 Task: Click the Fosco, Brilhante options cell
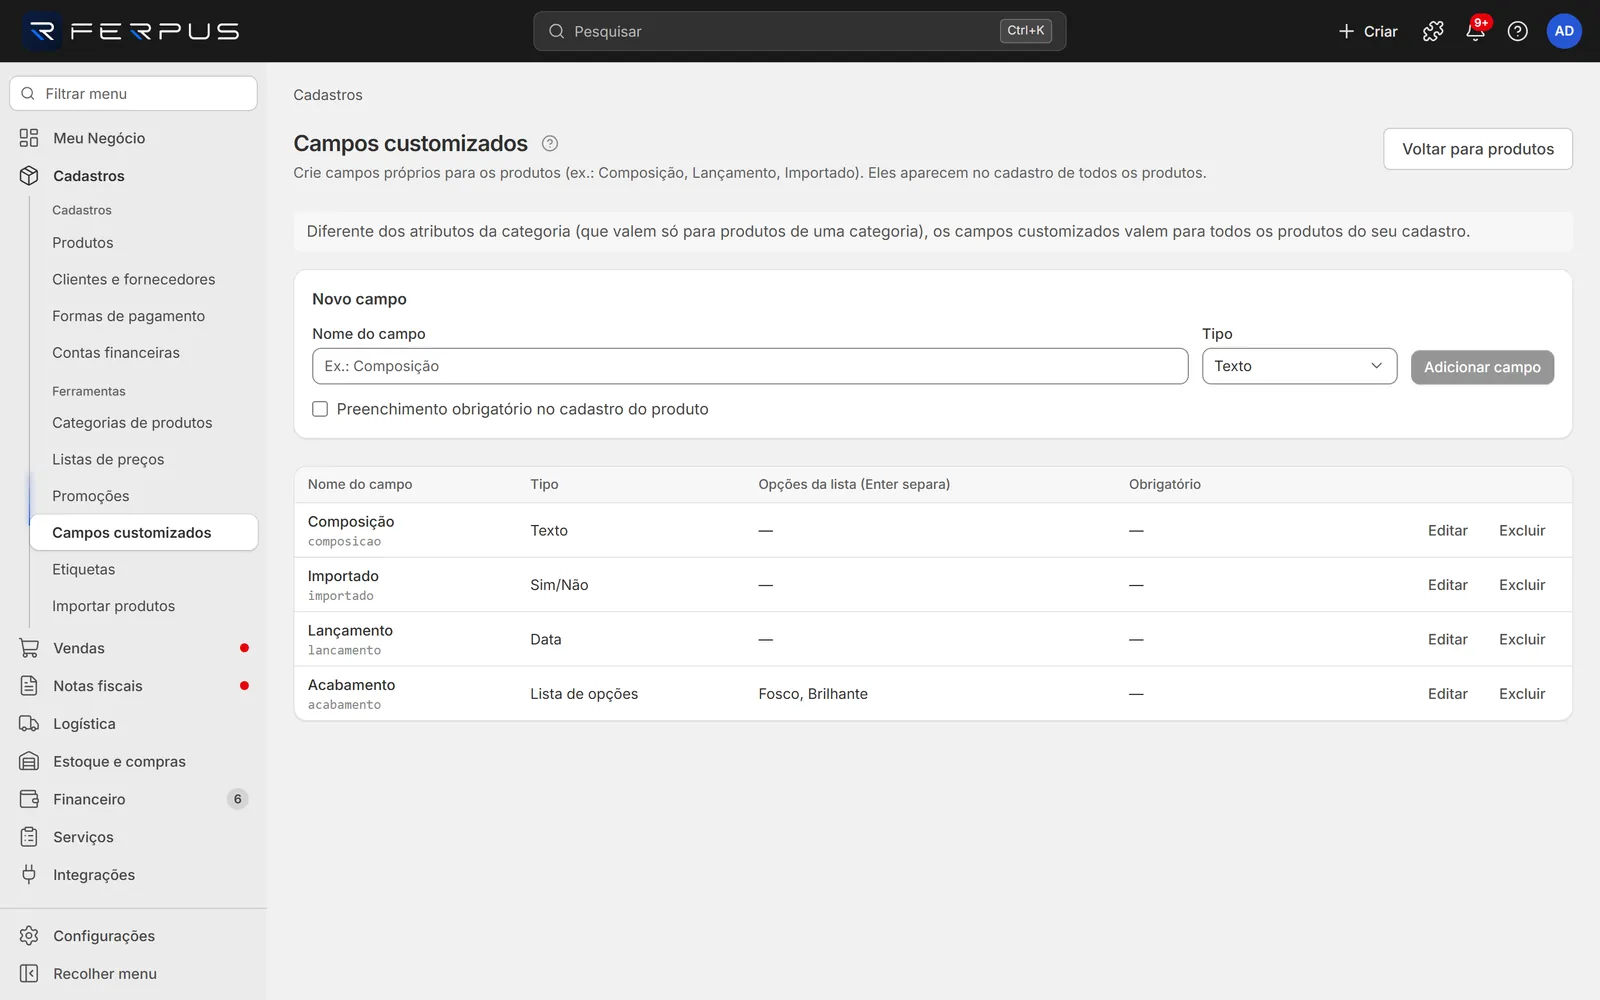(x=813, y=694)
